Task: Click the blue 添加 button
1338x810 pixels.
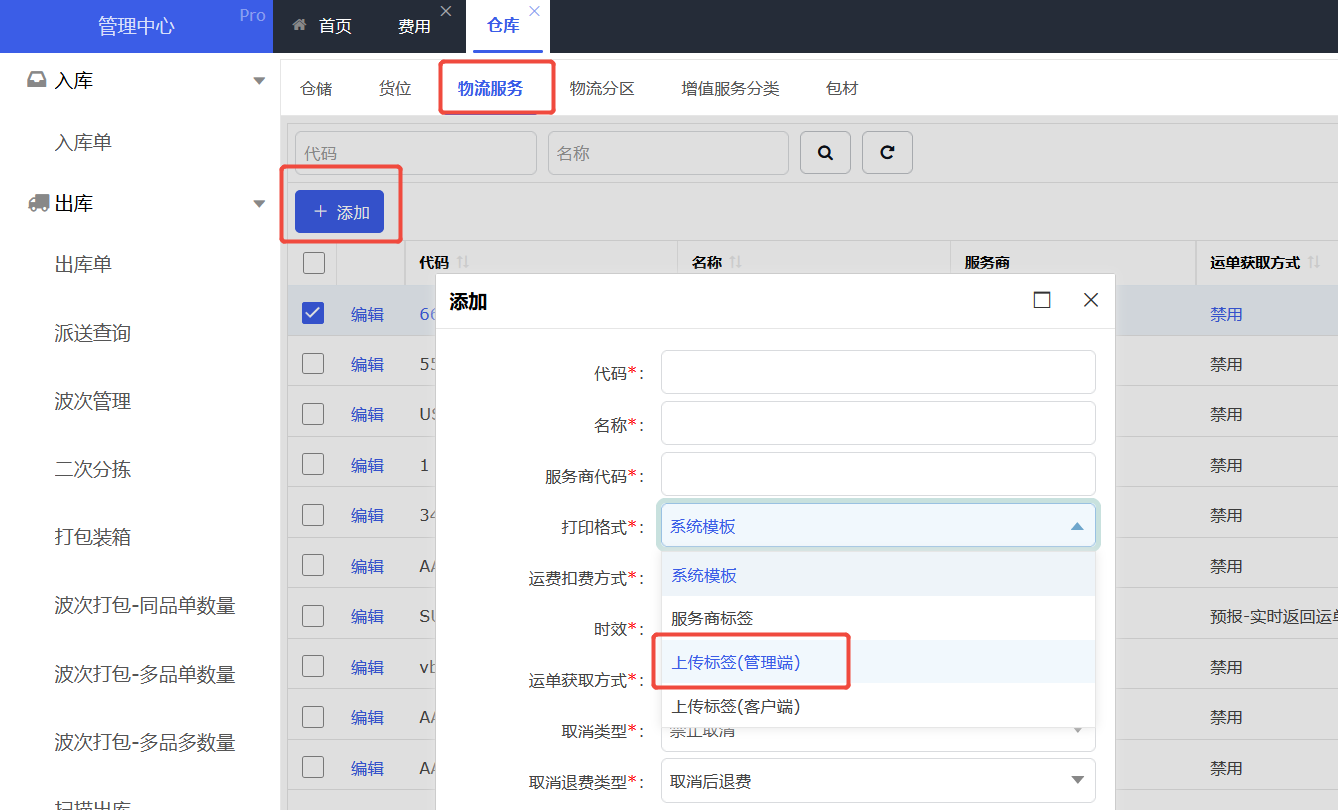Action: pos(339,211)
